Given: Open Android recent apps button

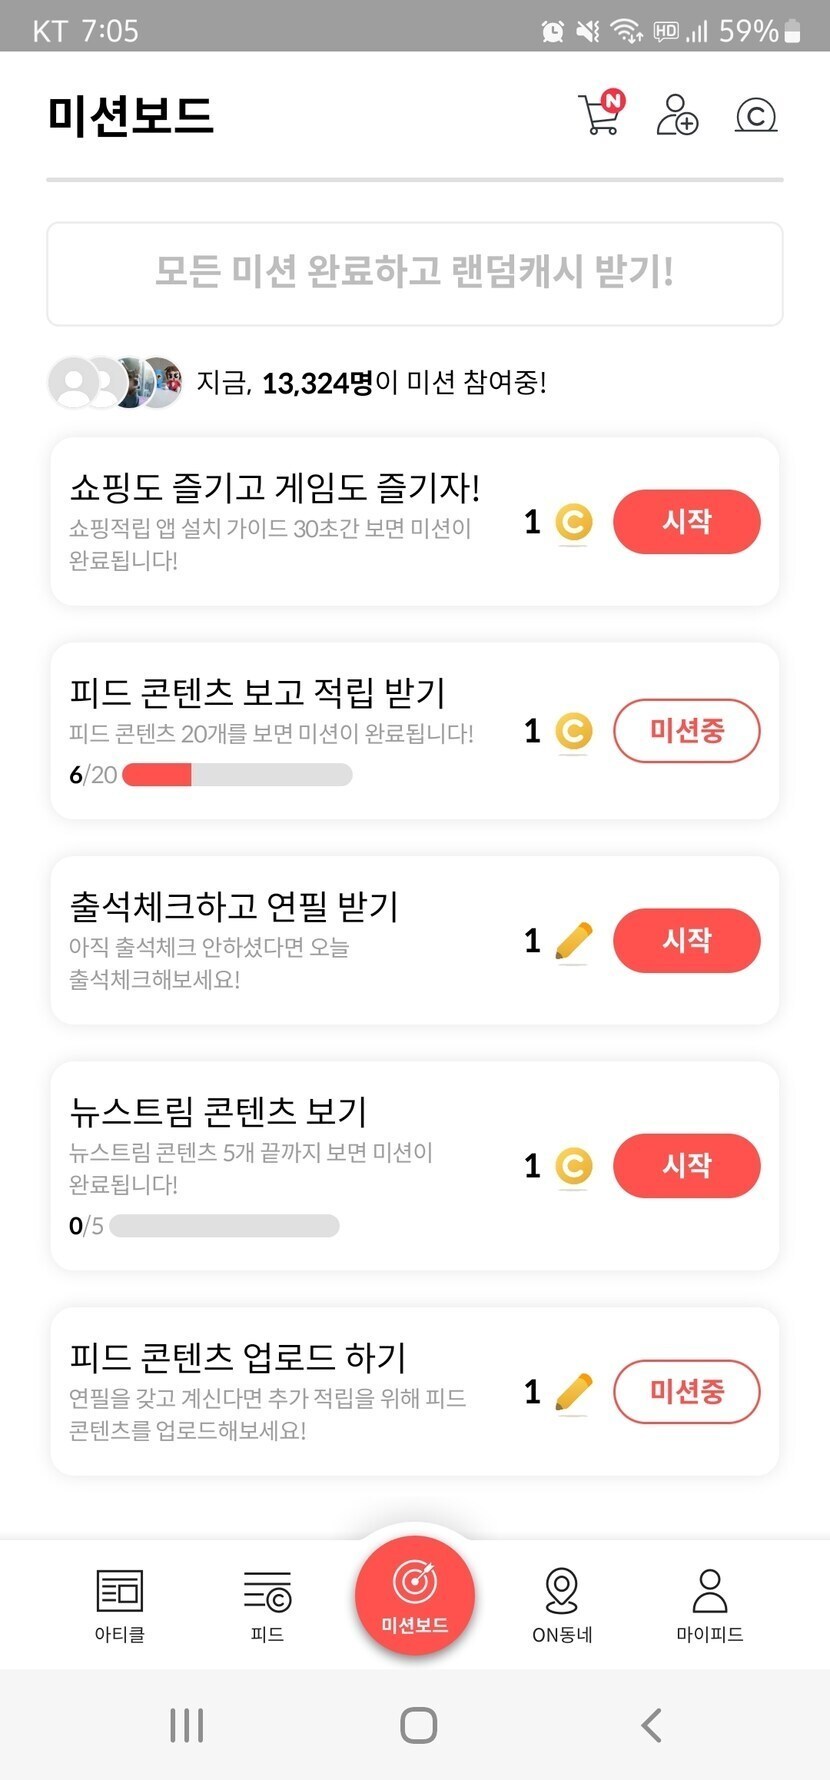Looking at the screenshot, I should pos(187,1725).
